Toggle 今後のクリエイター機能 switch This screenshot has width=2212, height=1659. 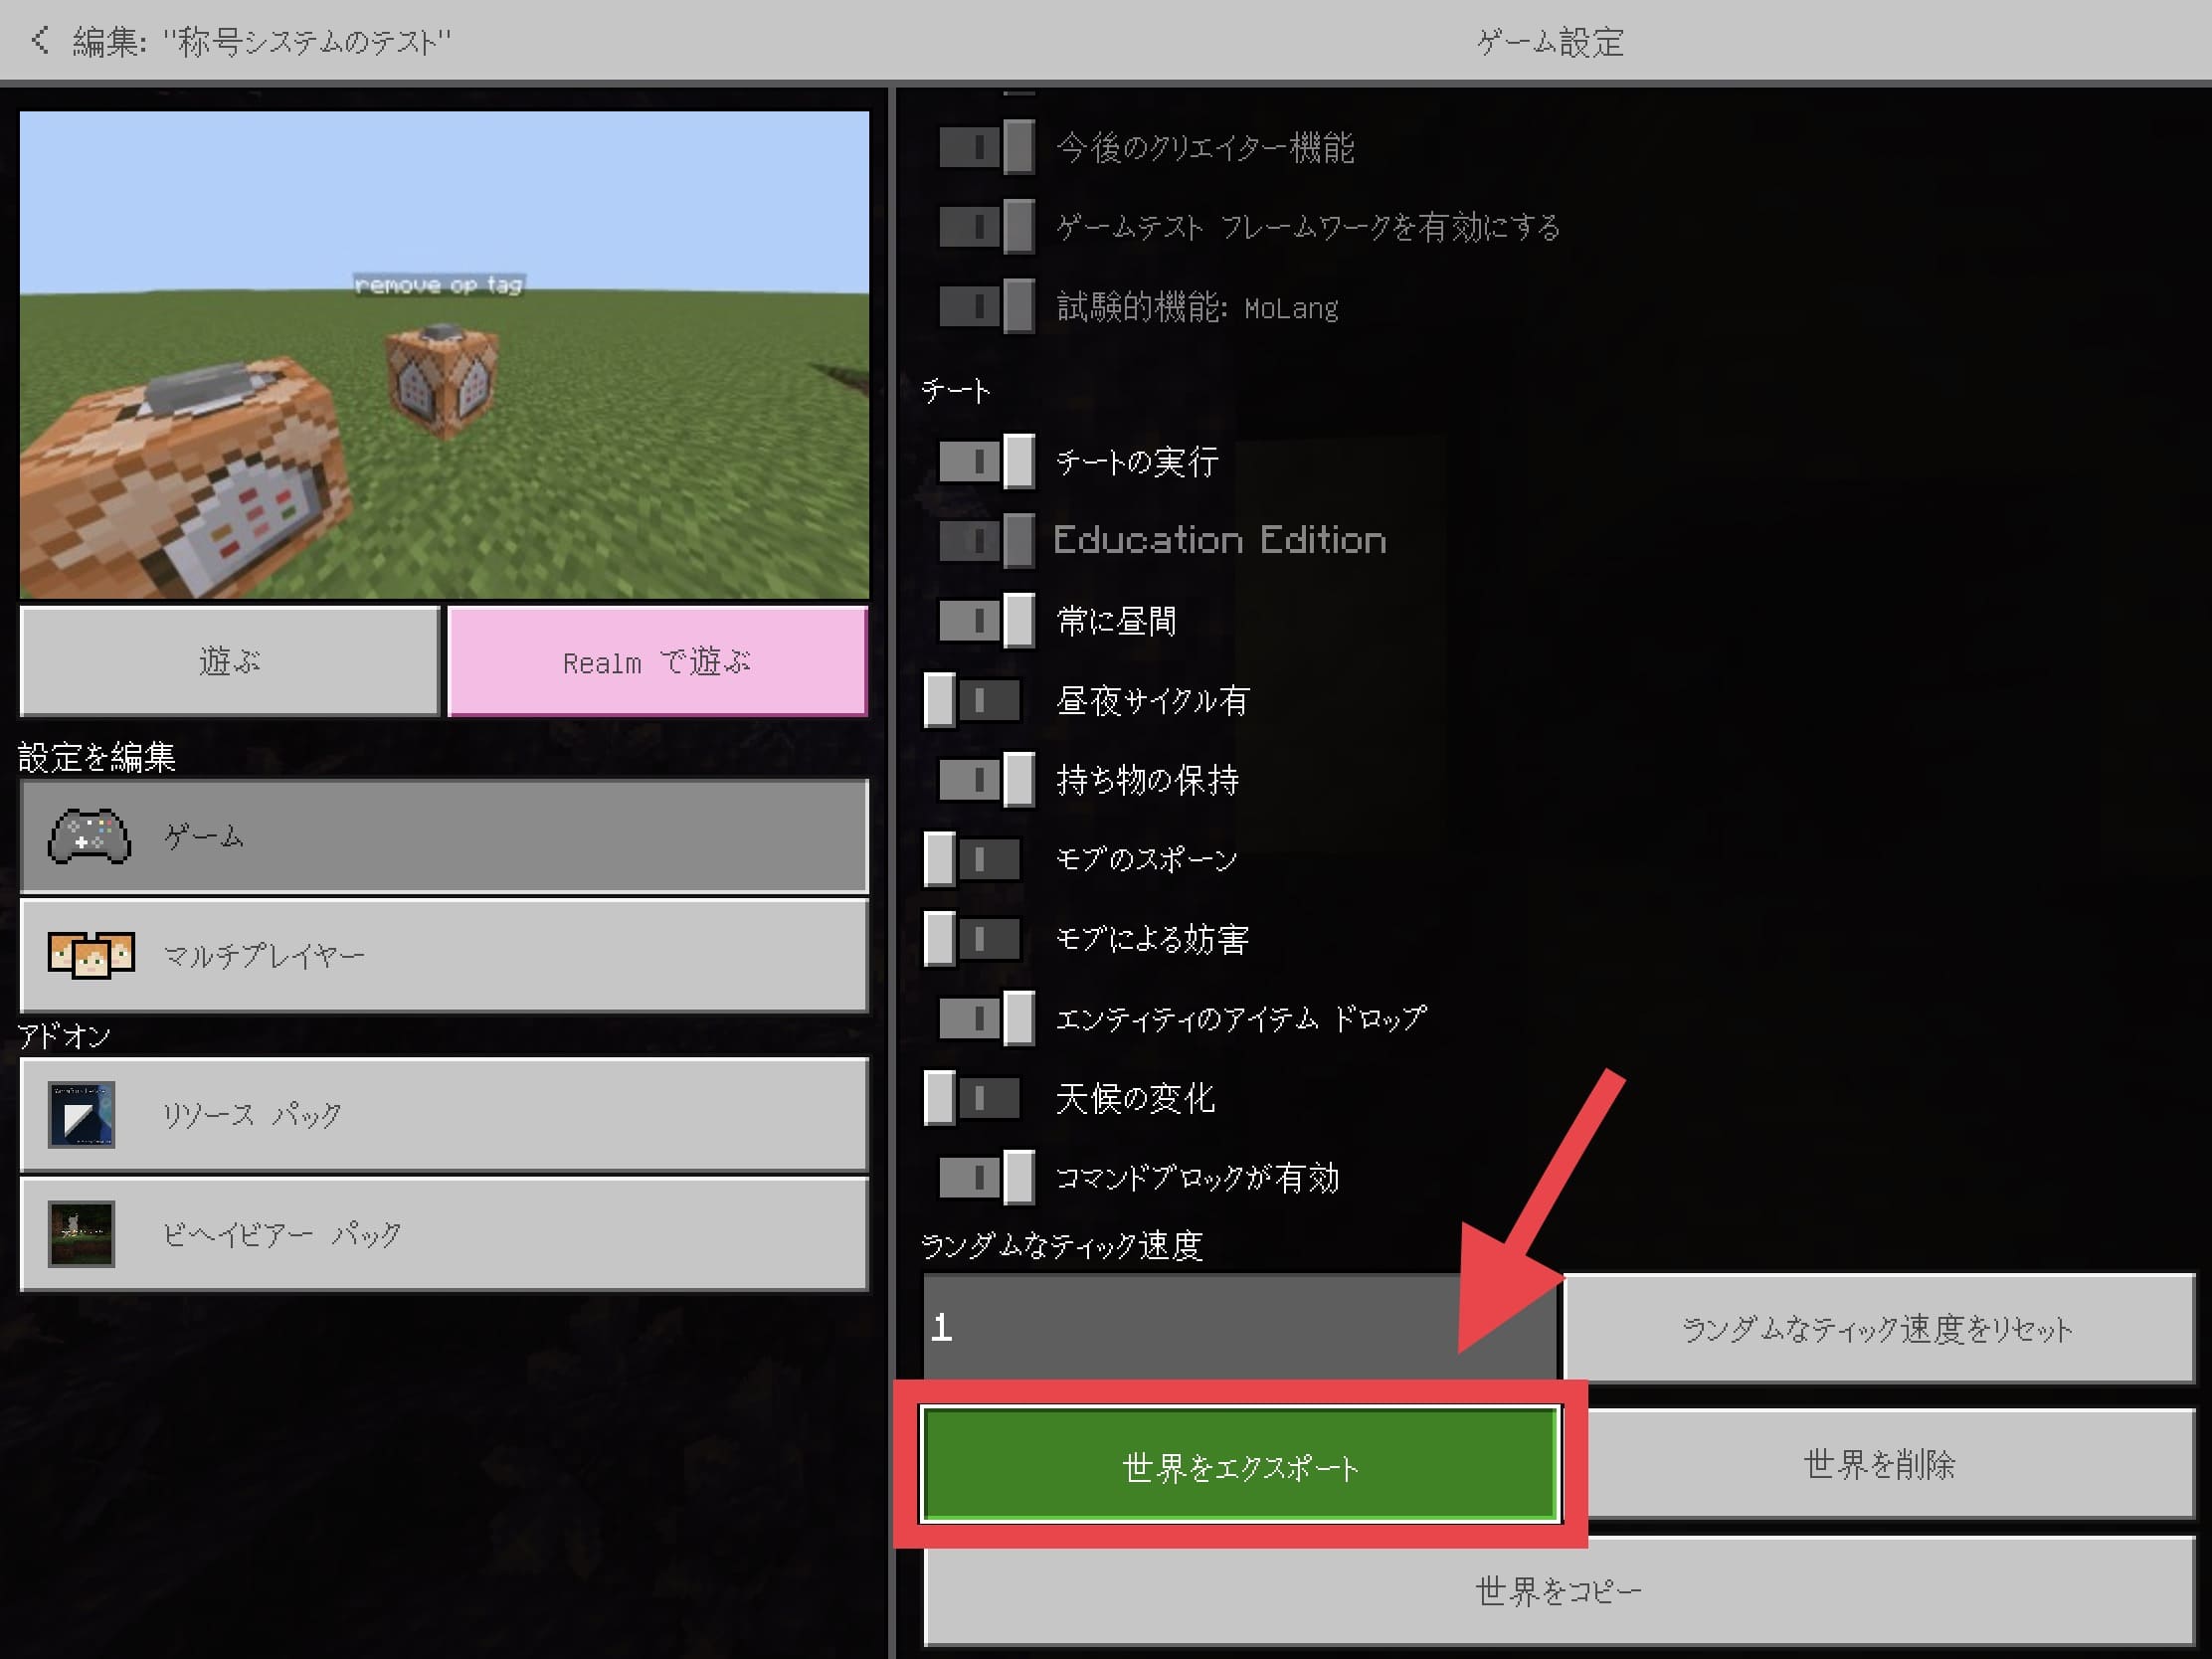coord(986,147)
